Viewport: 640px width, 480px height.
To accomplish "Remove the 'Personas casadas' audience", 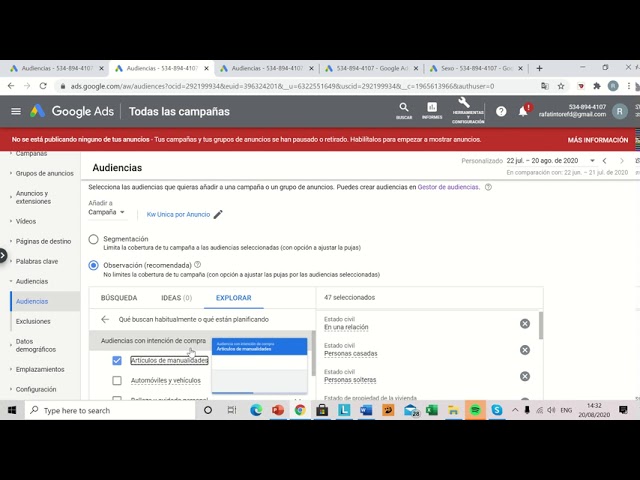I will (x=525, y=350).
